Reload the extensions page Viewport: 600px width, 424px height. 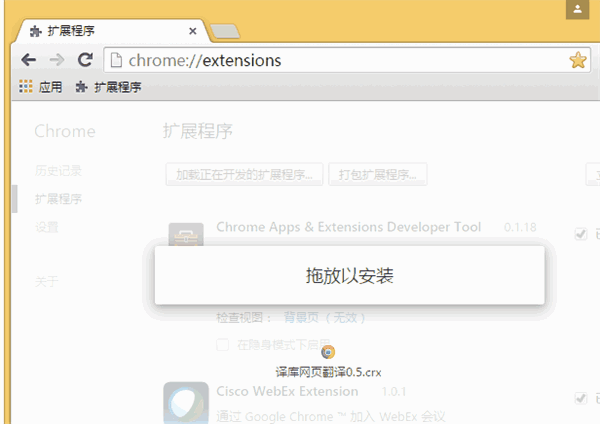click(x=85, y=60)
